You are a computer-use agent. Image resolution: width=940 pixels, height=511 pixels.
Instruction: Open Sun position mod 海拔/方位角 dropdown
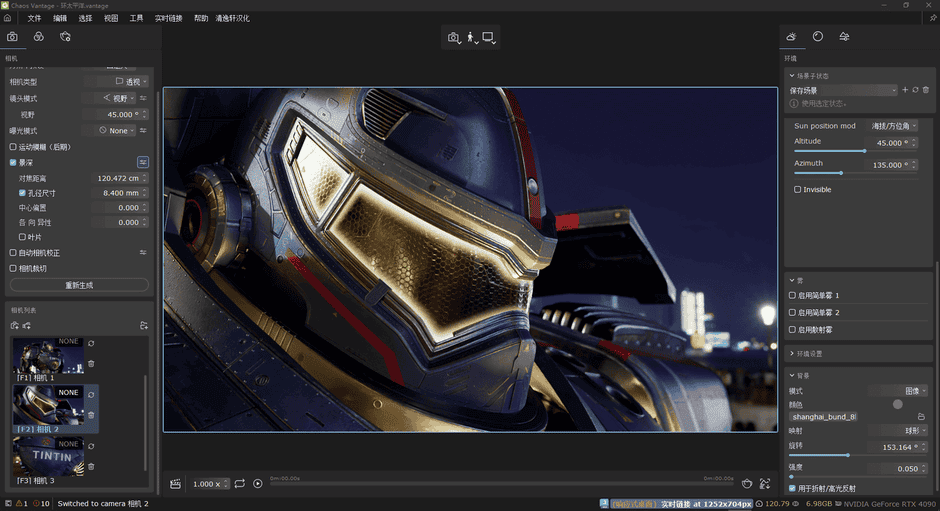tap(893, 126)
